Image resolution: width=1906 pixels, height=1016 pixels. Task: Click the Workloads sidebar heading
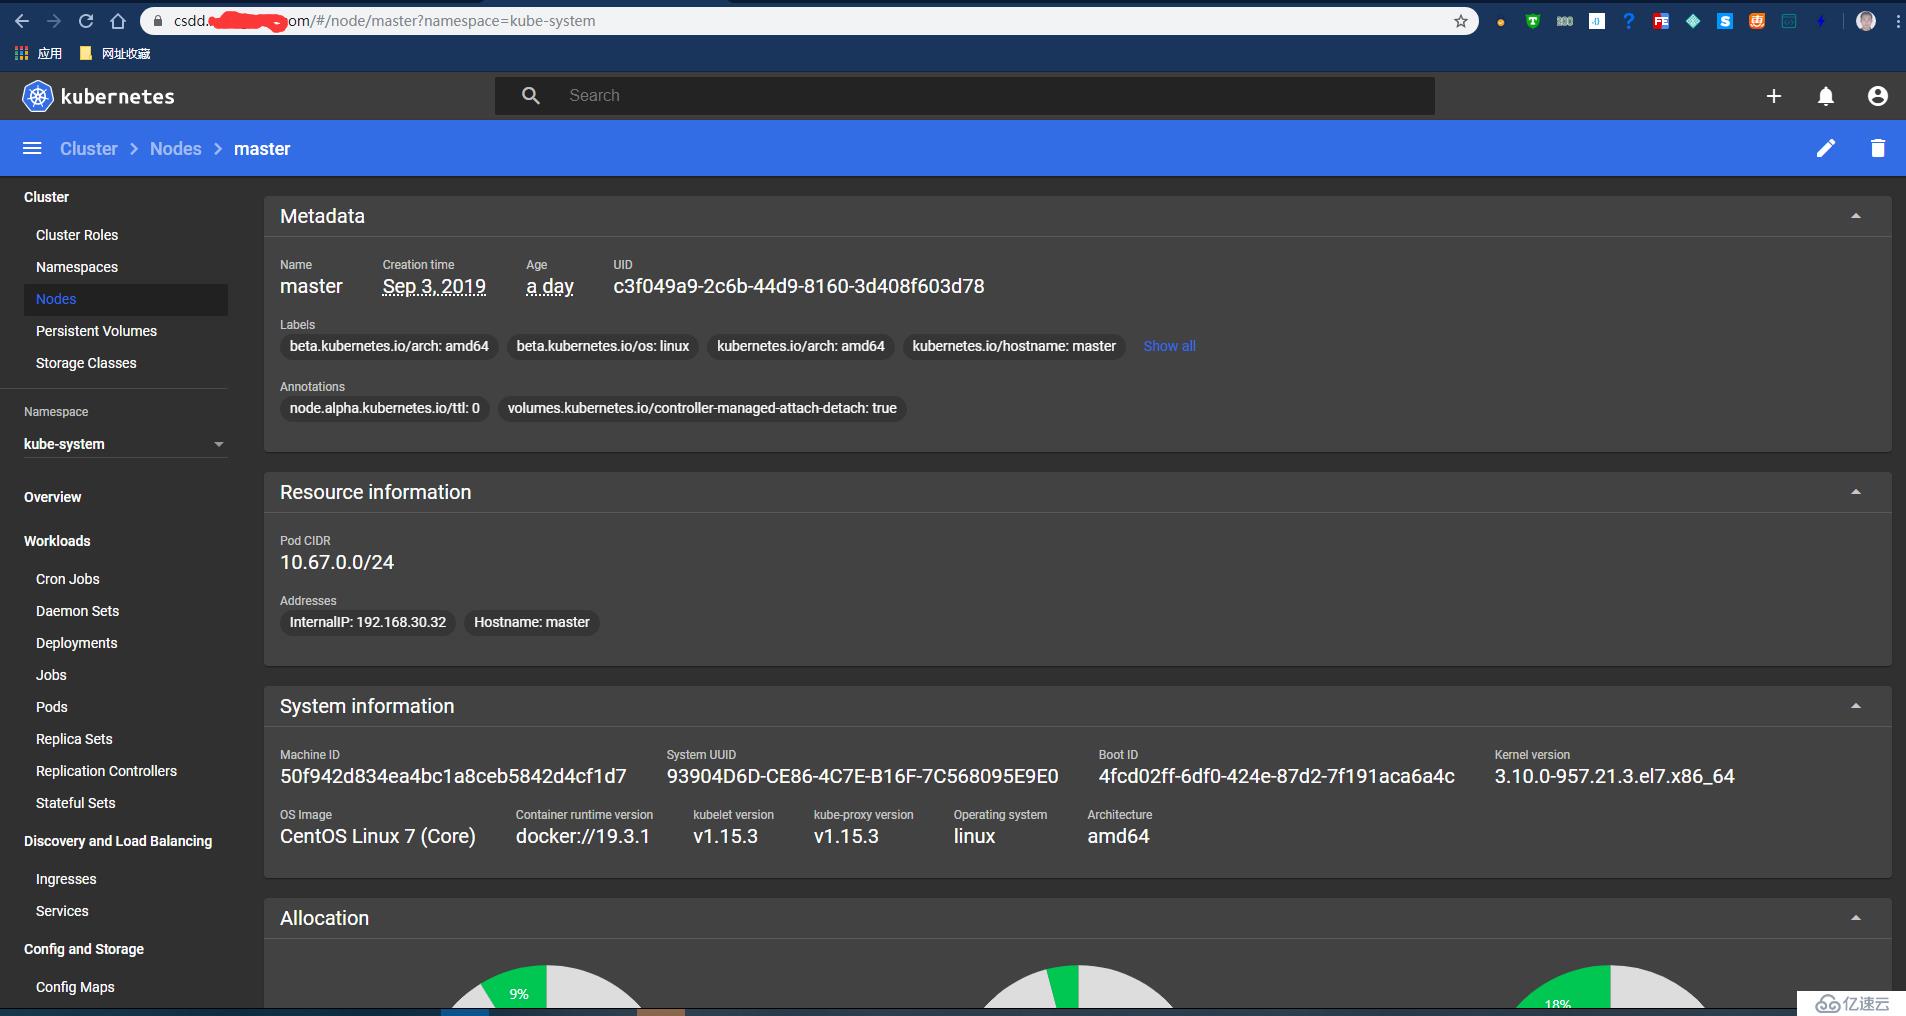(57, 541)
